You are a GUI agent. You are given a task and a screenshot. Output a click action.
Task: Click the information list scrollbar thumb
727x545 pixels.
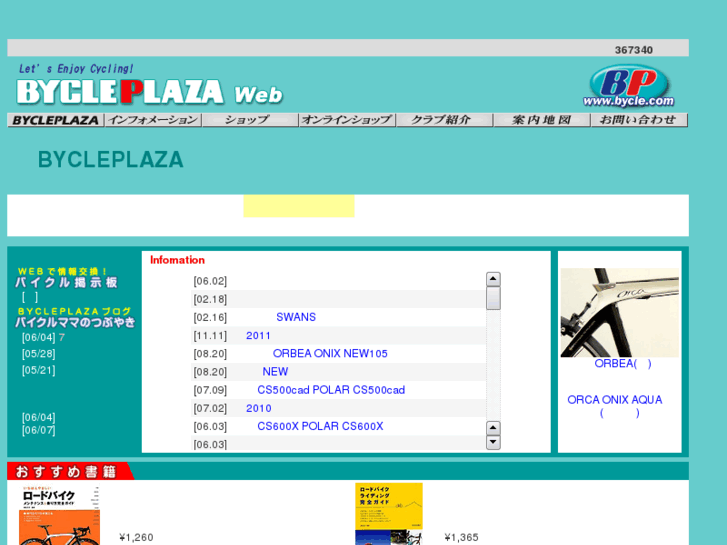coord(493,298)
